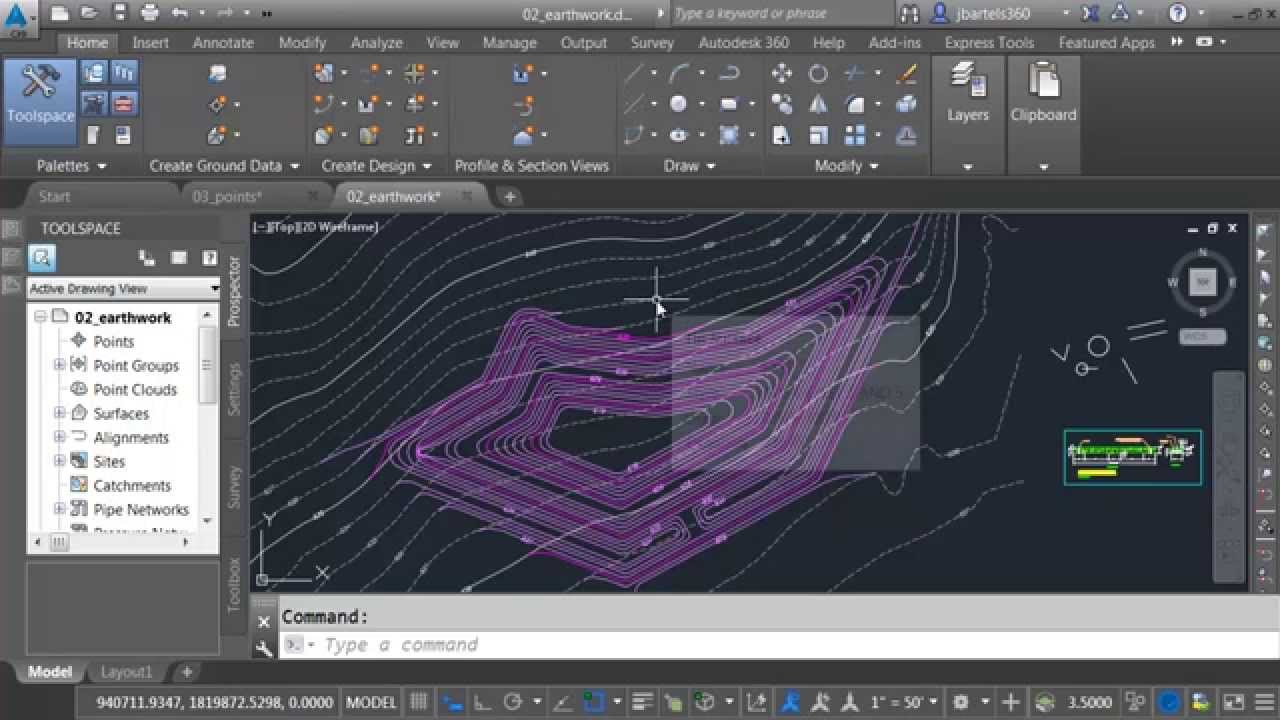This screenshot has height=720, width=1280.
Task: Open the Annotate ribbon tab
Action: (x=223, y=42)
